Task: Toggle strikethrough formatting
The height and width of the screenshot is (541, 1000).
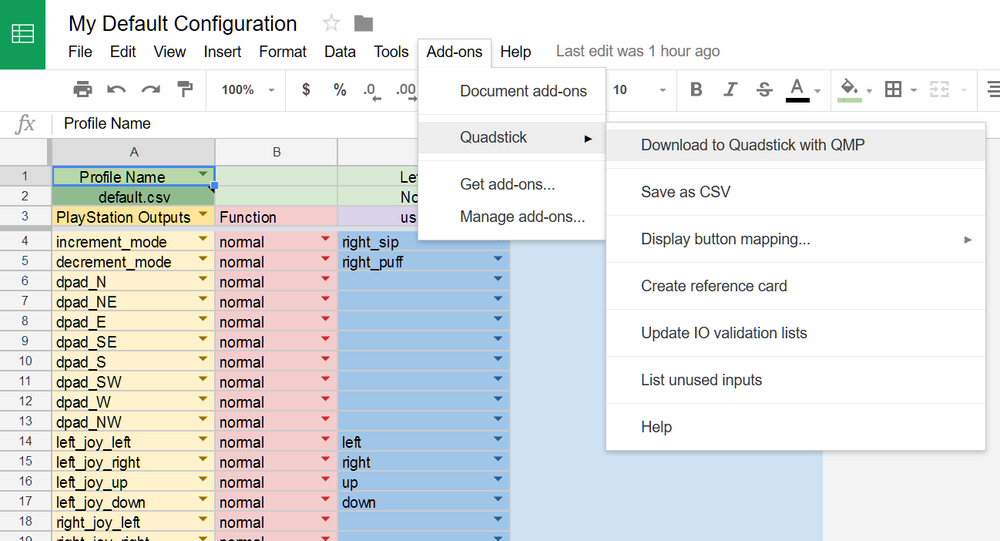Action: pyautogui.click(x=764, y=89)
